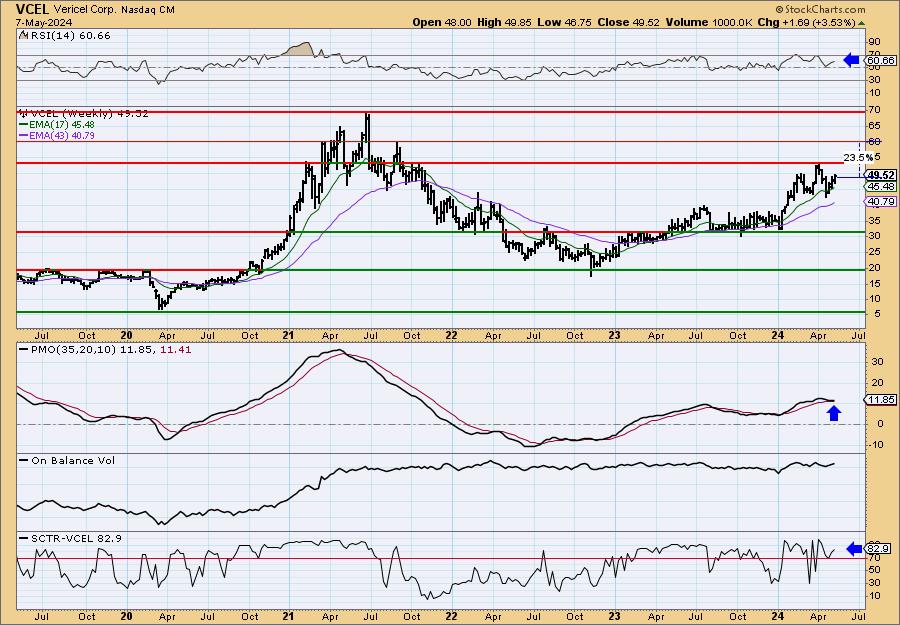
Task: Click the Open 48.00 value
Action: (x=442, y=22)
